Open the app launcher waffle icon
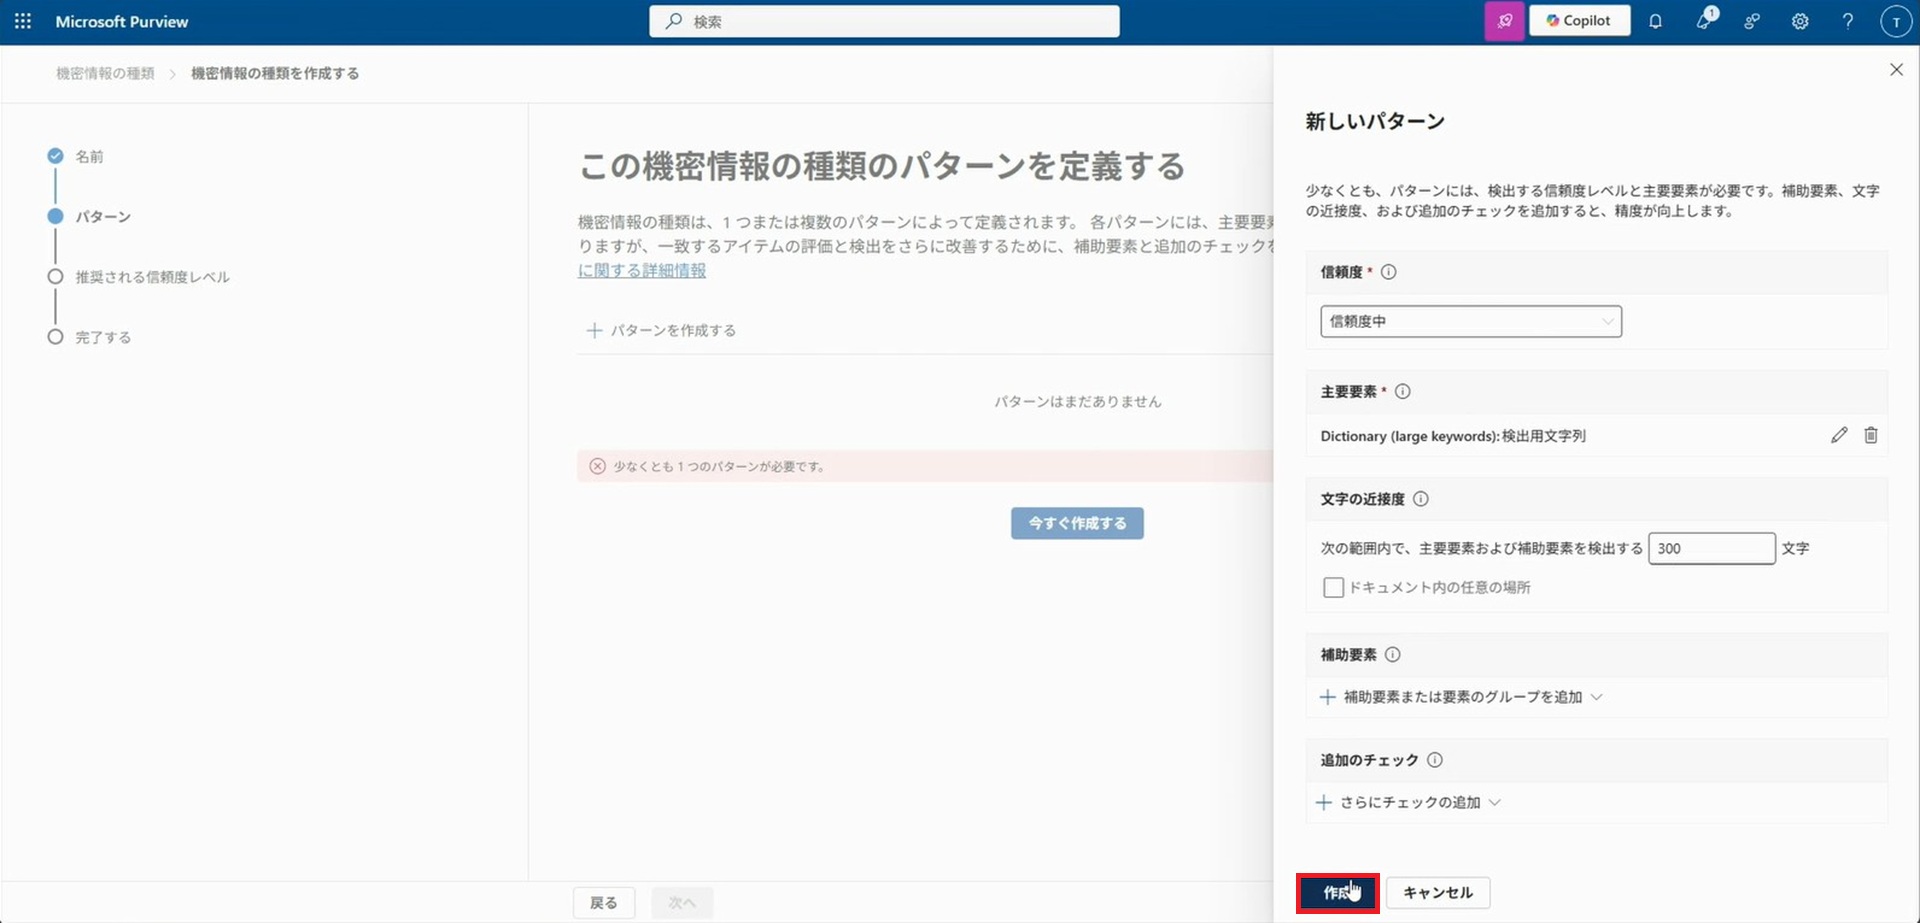The width and height of the screenshot is (1920, 923). pyautogui.click(x=22, y=21)
